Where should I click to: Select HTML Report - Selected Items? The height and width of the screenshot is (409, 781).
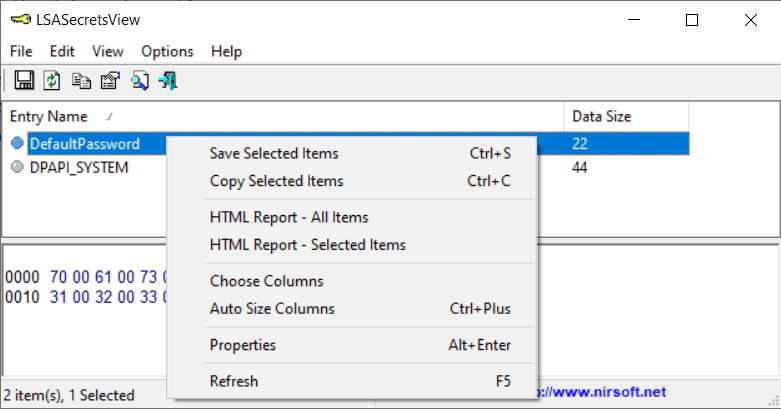click(352, 245)
